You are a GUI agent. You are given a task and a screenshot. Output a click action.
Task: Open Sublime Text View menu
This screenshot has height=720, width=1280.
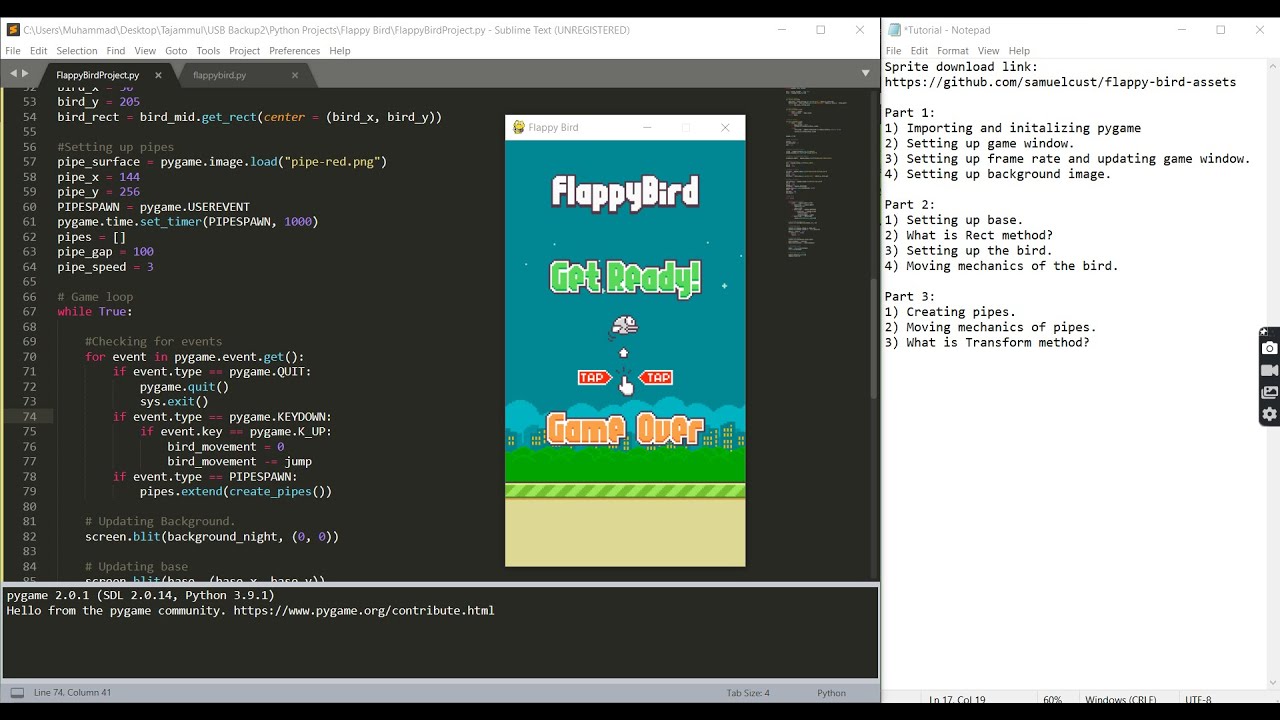point(145,51)
